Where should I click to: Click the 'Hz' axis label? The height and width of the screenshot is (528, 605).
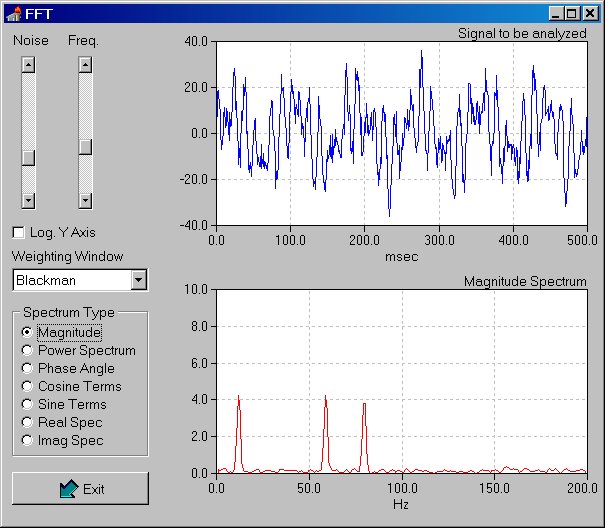click(x=401, y=504)
